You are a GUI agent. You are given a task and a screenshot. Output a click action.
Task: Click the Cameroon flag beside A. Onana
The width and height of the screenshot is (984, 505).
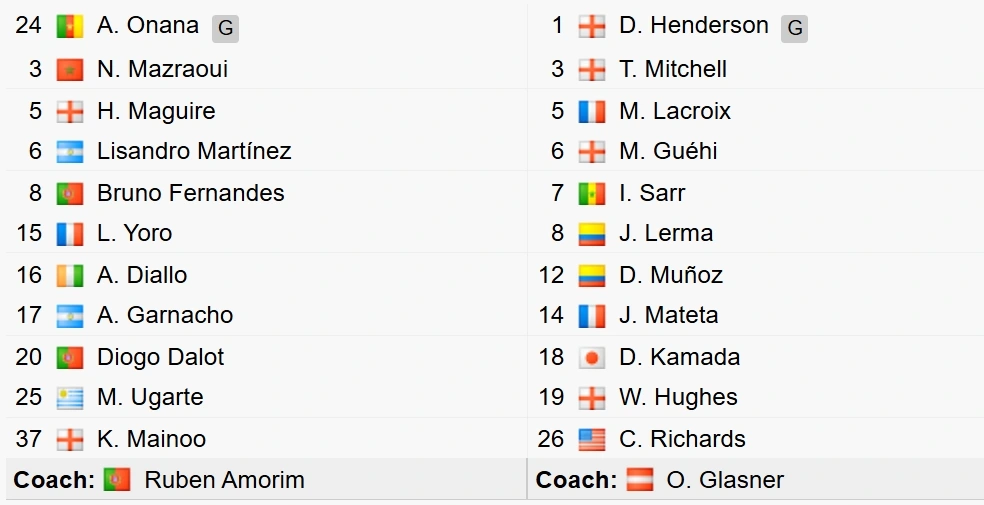(x=70, y=26)
